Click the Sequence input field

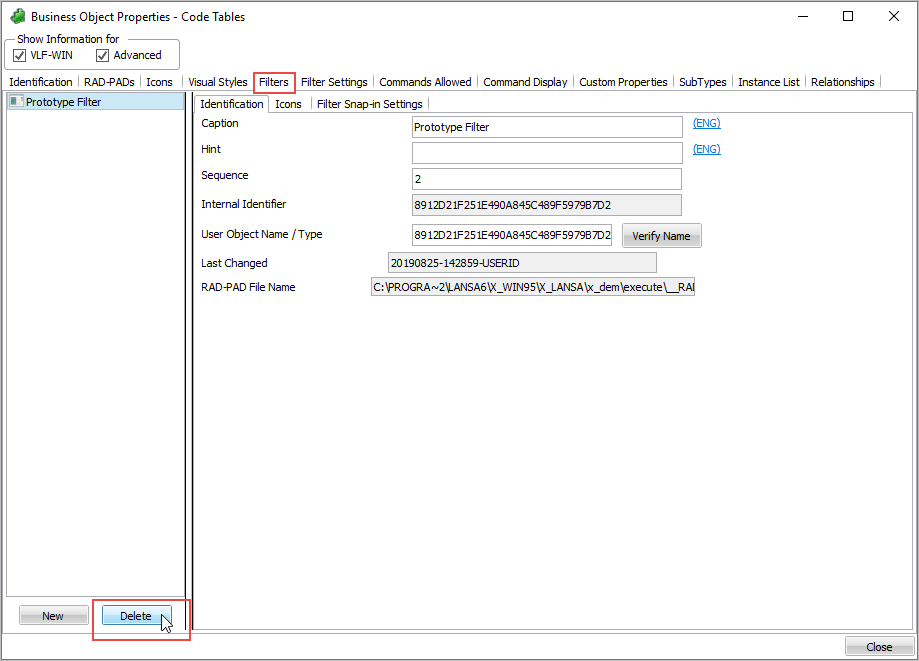pos(546,179)
